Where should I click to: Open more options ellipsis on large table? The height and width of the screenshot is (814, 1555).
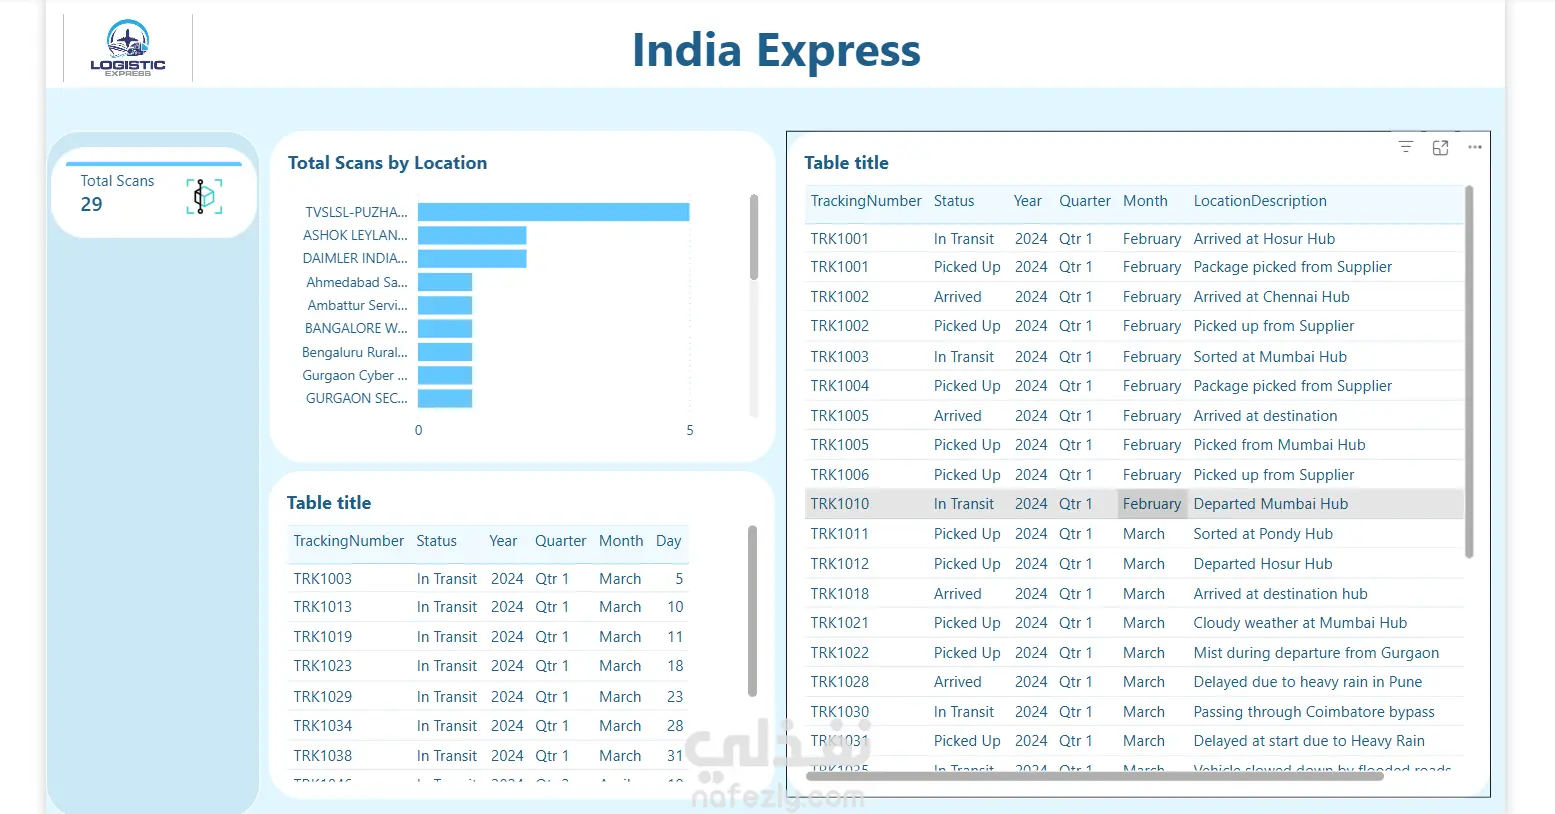pyautogui.click(x=1475, y=147)
